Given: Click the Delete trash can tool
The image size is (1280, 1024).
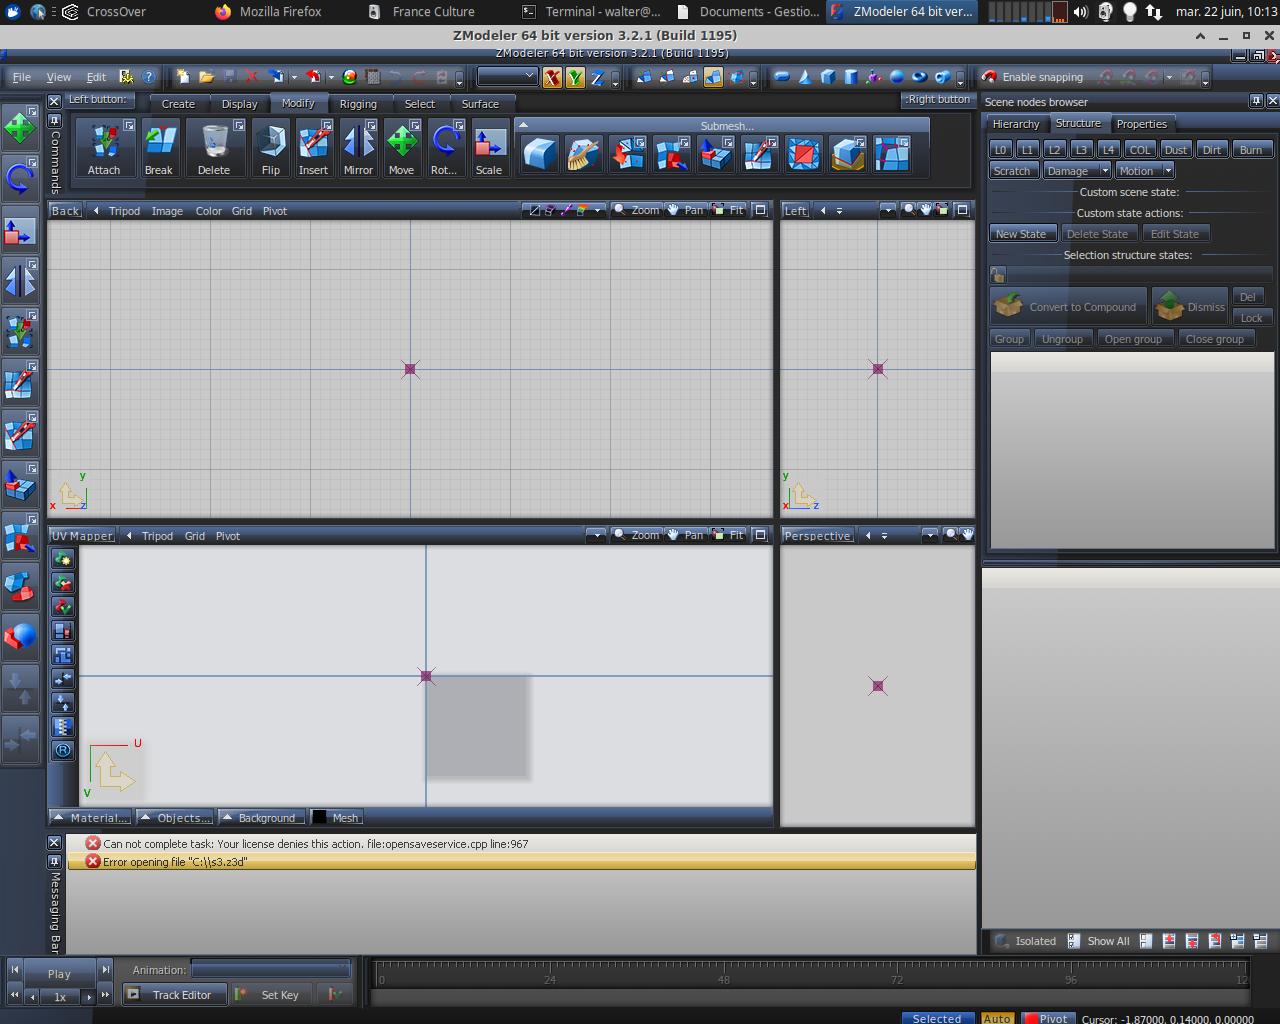Looking at the screenshot, I should (x=215, y=148).
